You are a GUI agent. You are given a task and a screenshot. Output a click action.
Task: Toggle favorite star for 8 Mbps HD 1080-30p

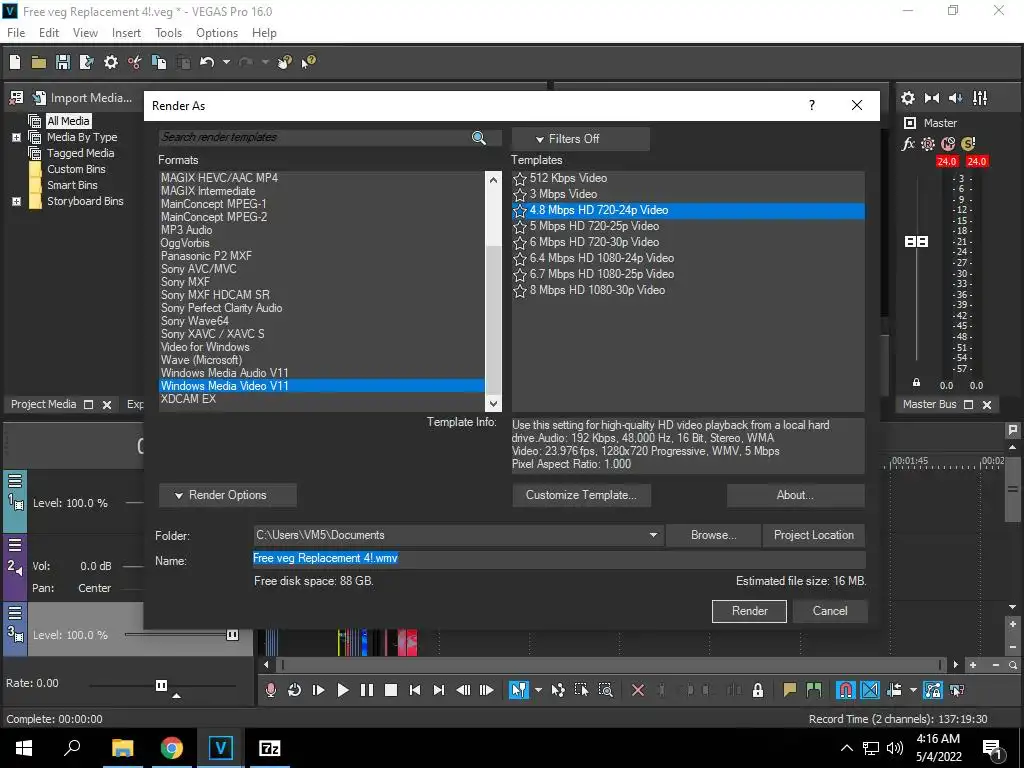point(520,291)
